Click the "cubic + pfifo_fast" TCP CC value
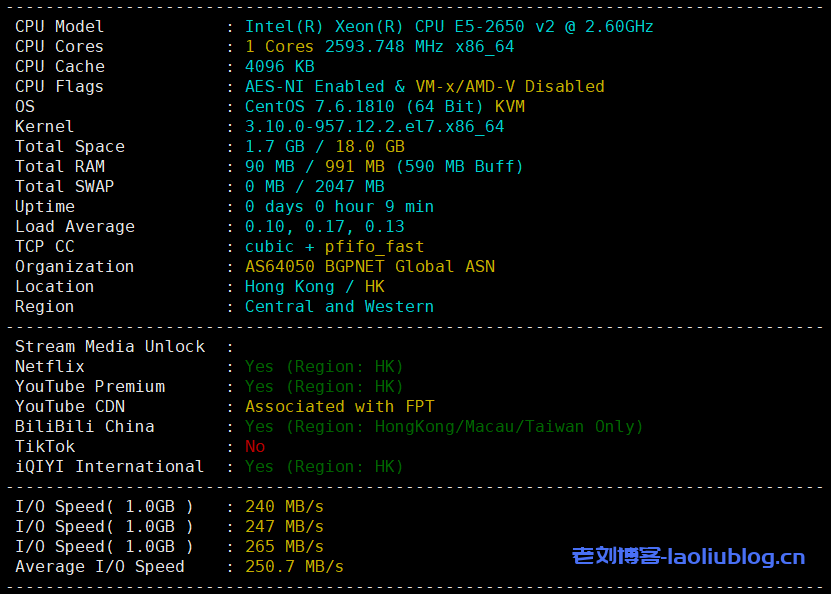 334,247
